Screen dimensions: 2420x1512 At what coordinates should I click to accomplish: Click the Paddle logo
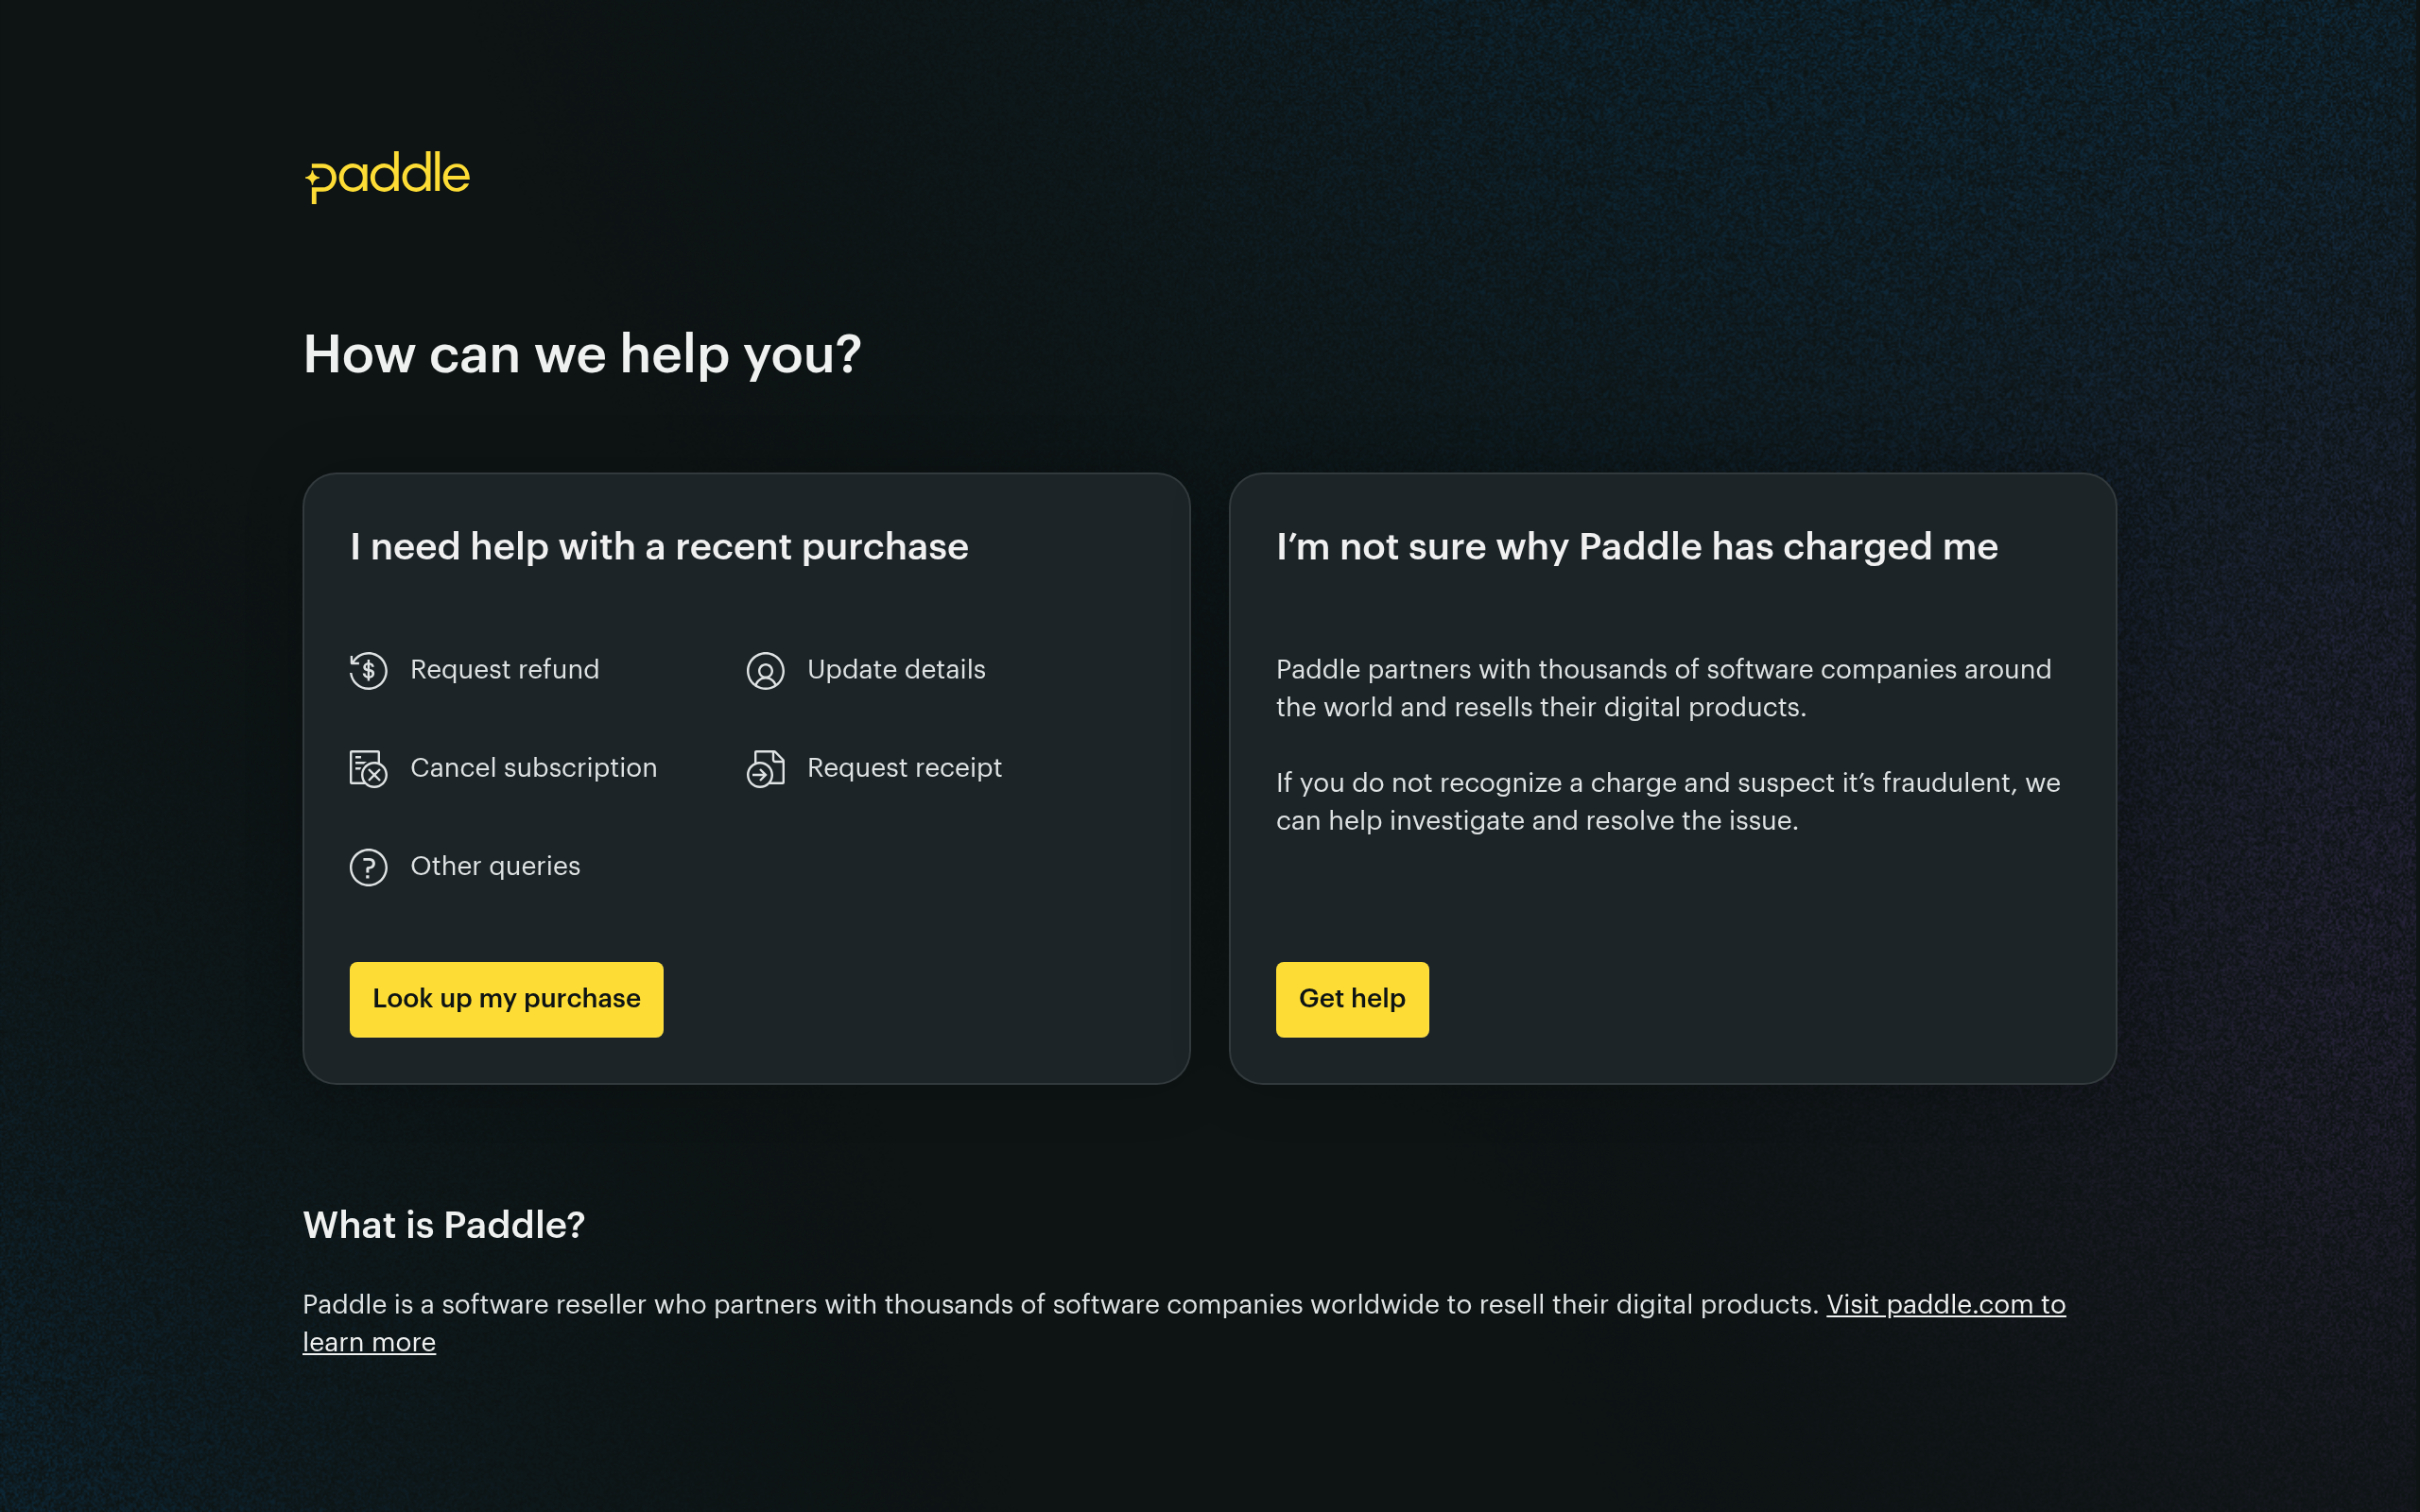386,176
